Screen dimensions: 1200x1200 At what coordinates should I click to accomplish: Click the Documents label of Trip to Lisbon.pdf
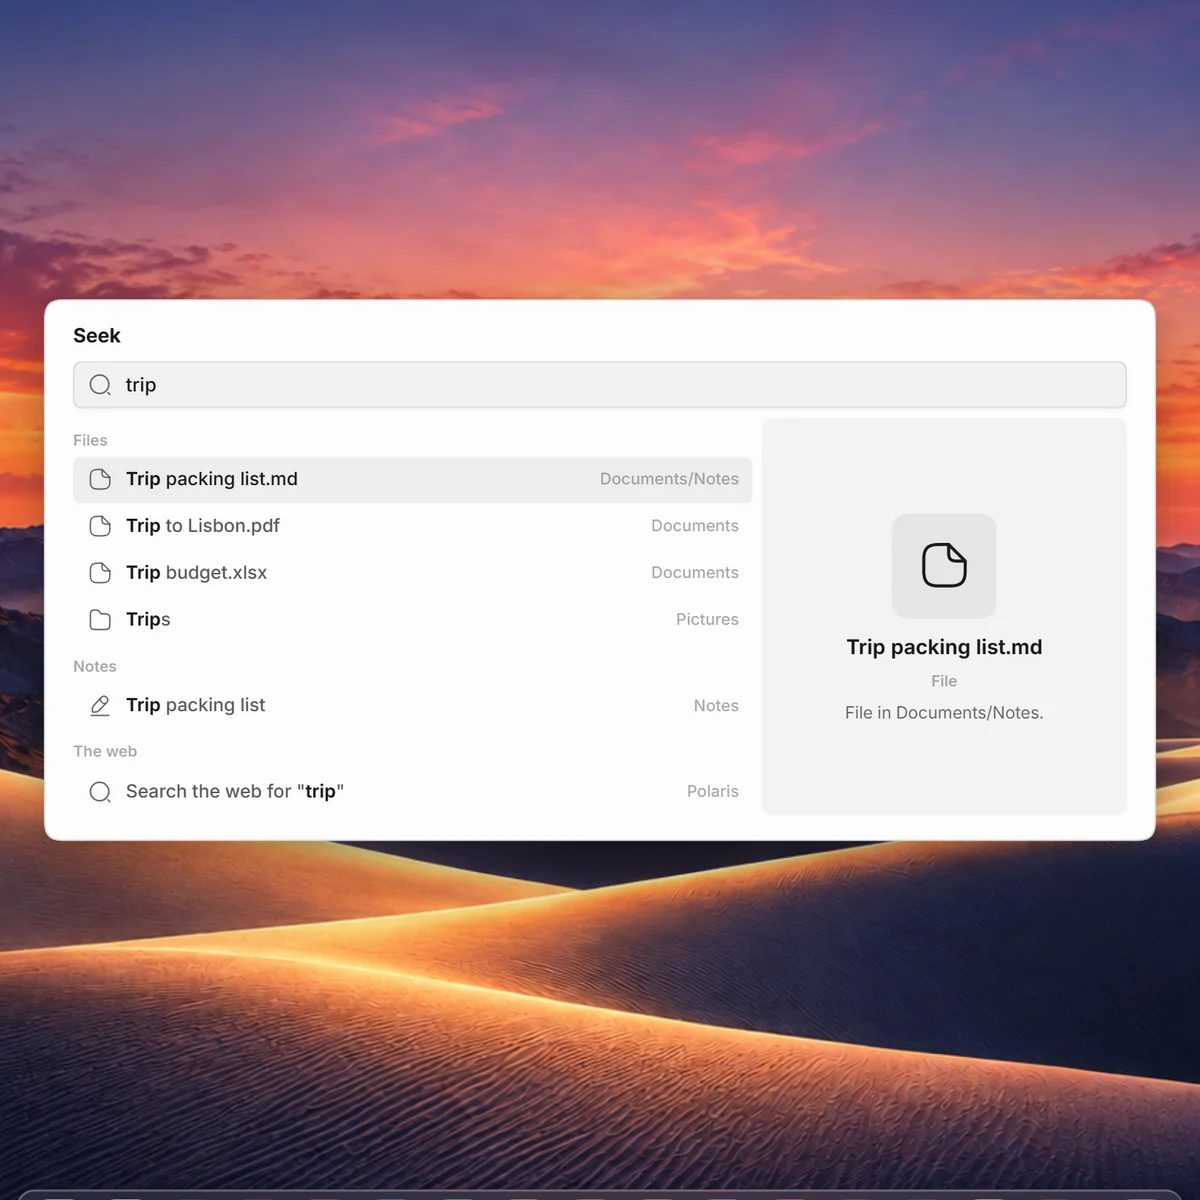[695, 526]
